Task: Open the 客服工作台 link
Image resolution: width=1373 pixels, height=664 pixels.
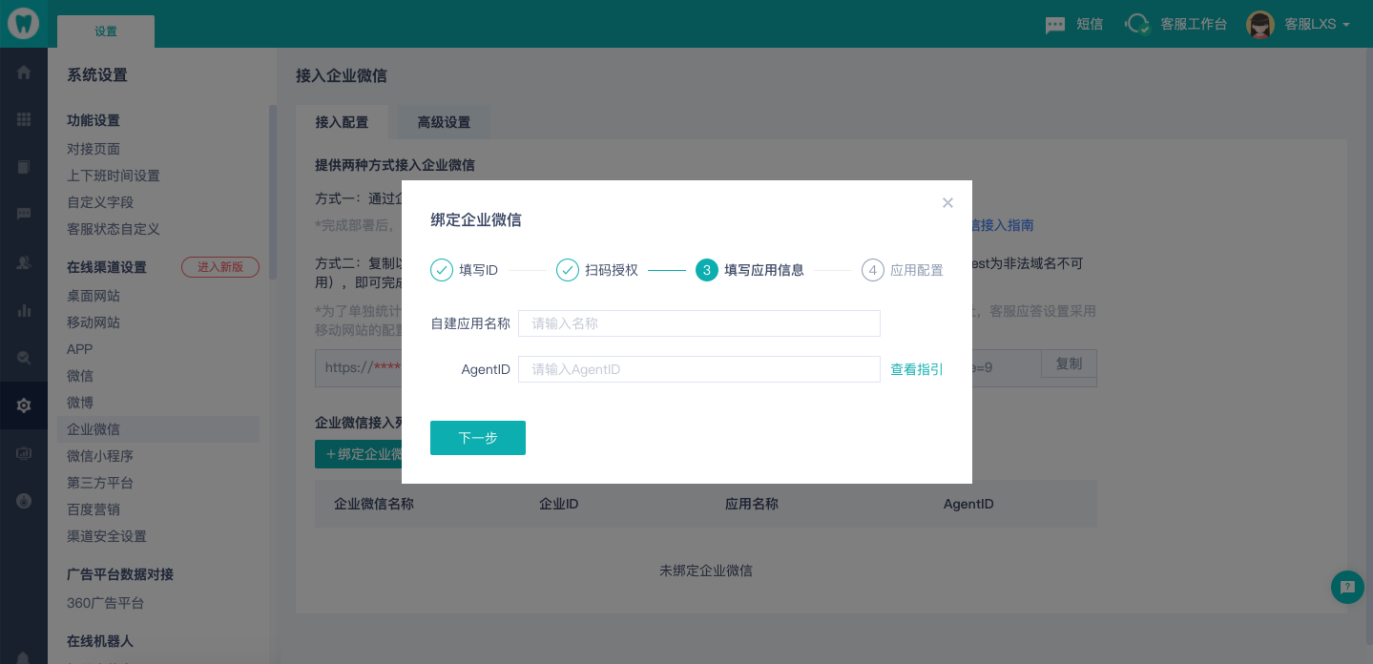Action: click(x=1194, y=24)
